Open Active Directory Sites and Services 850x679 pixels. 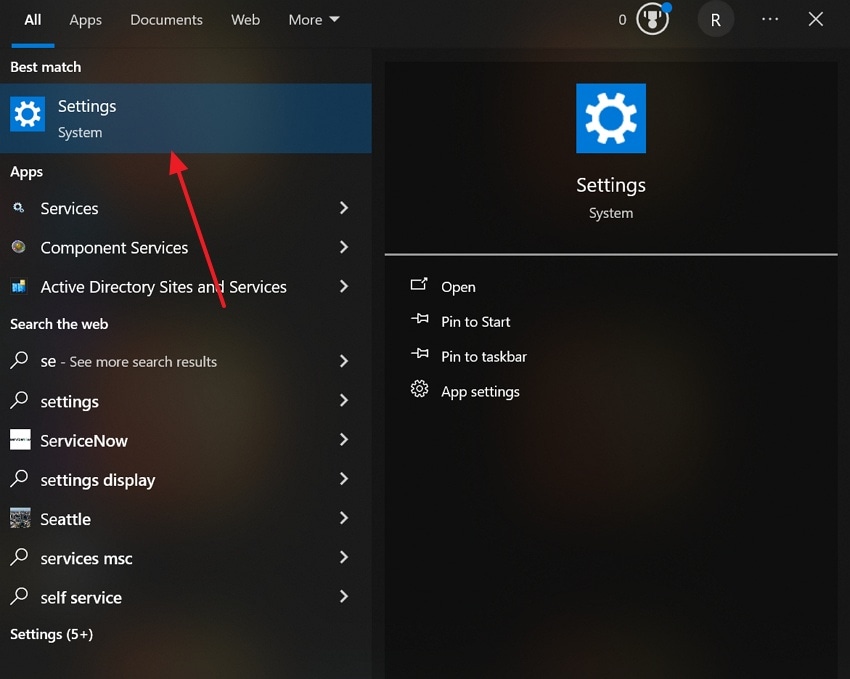[x=164, y=287]
